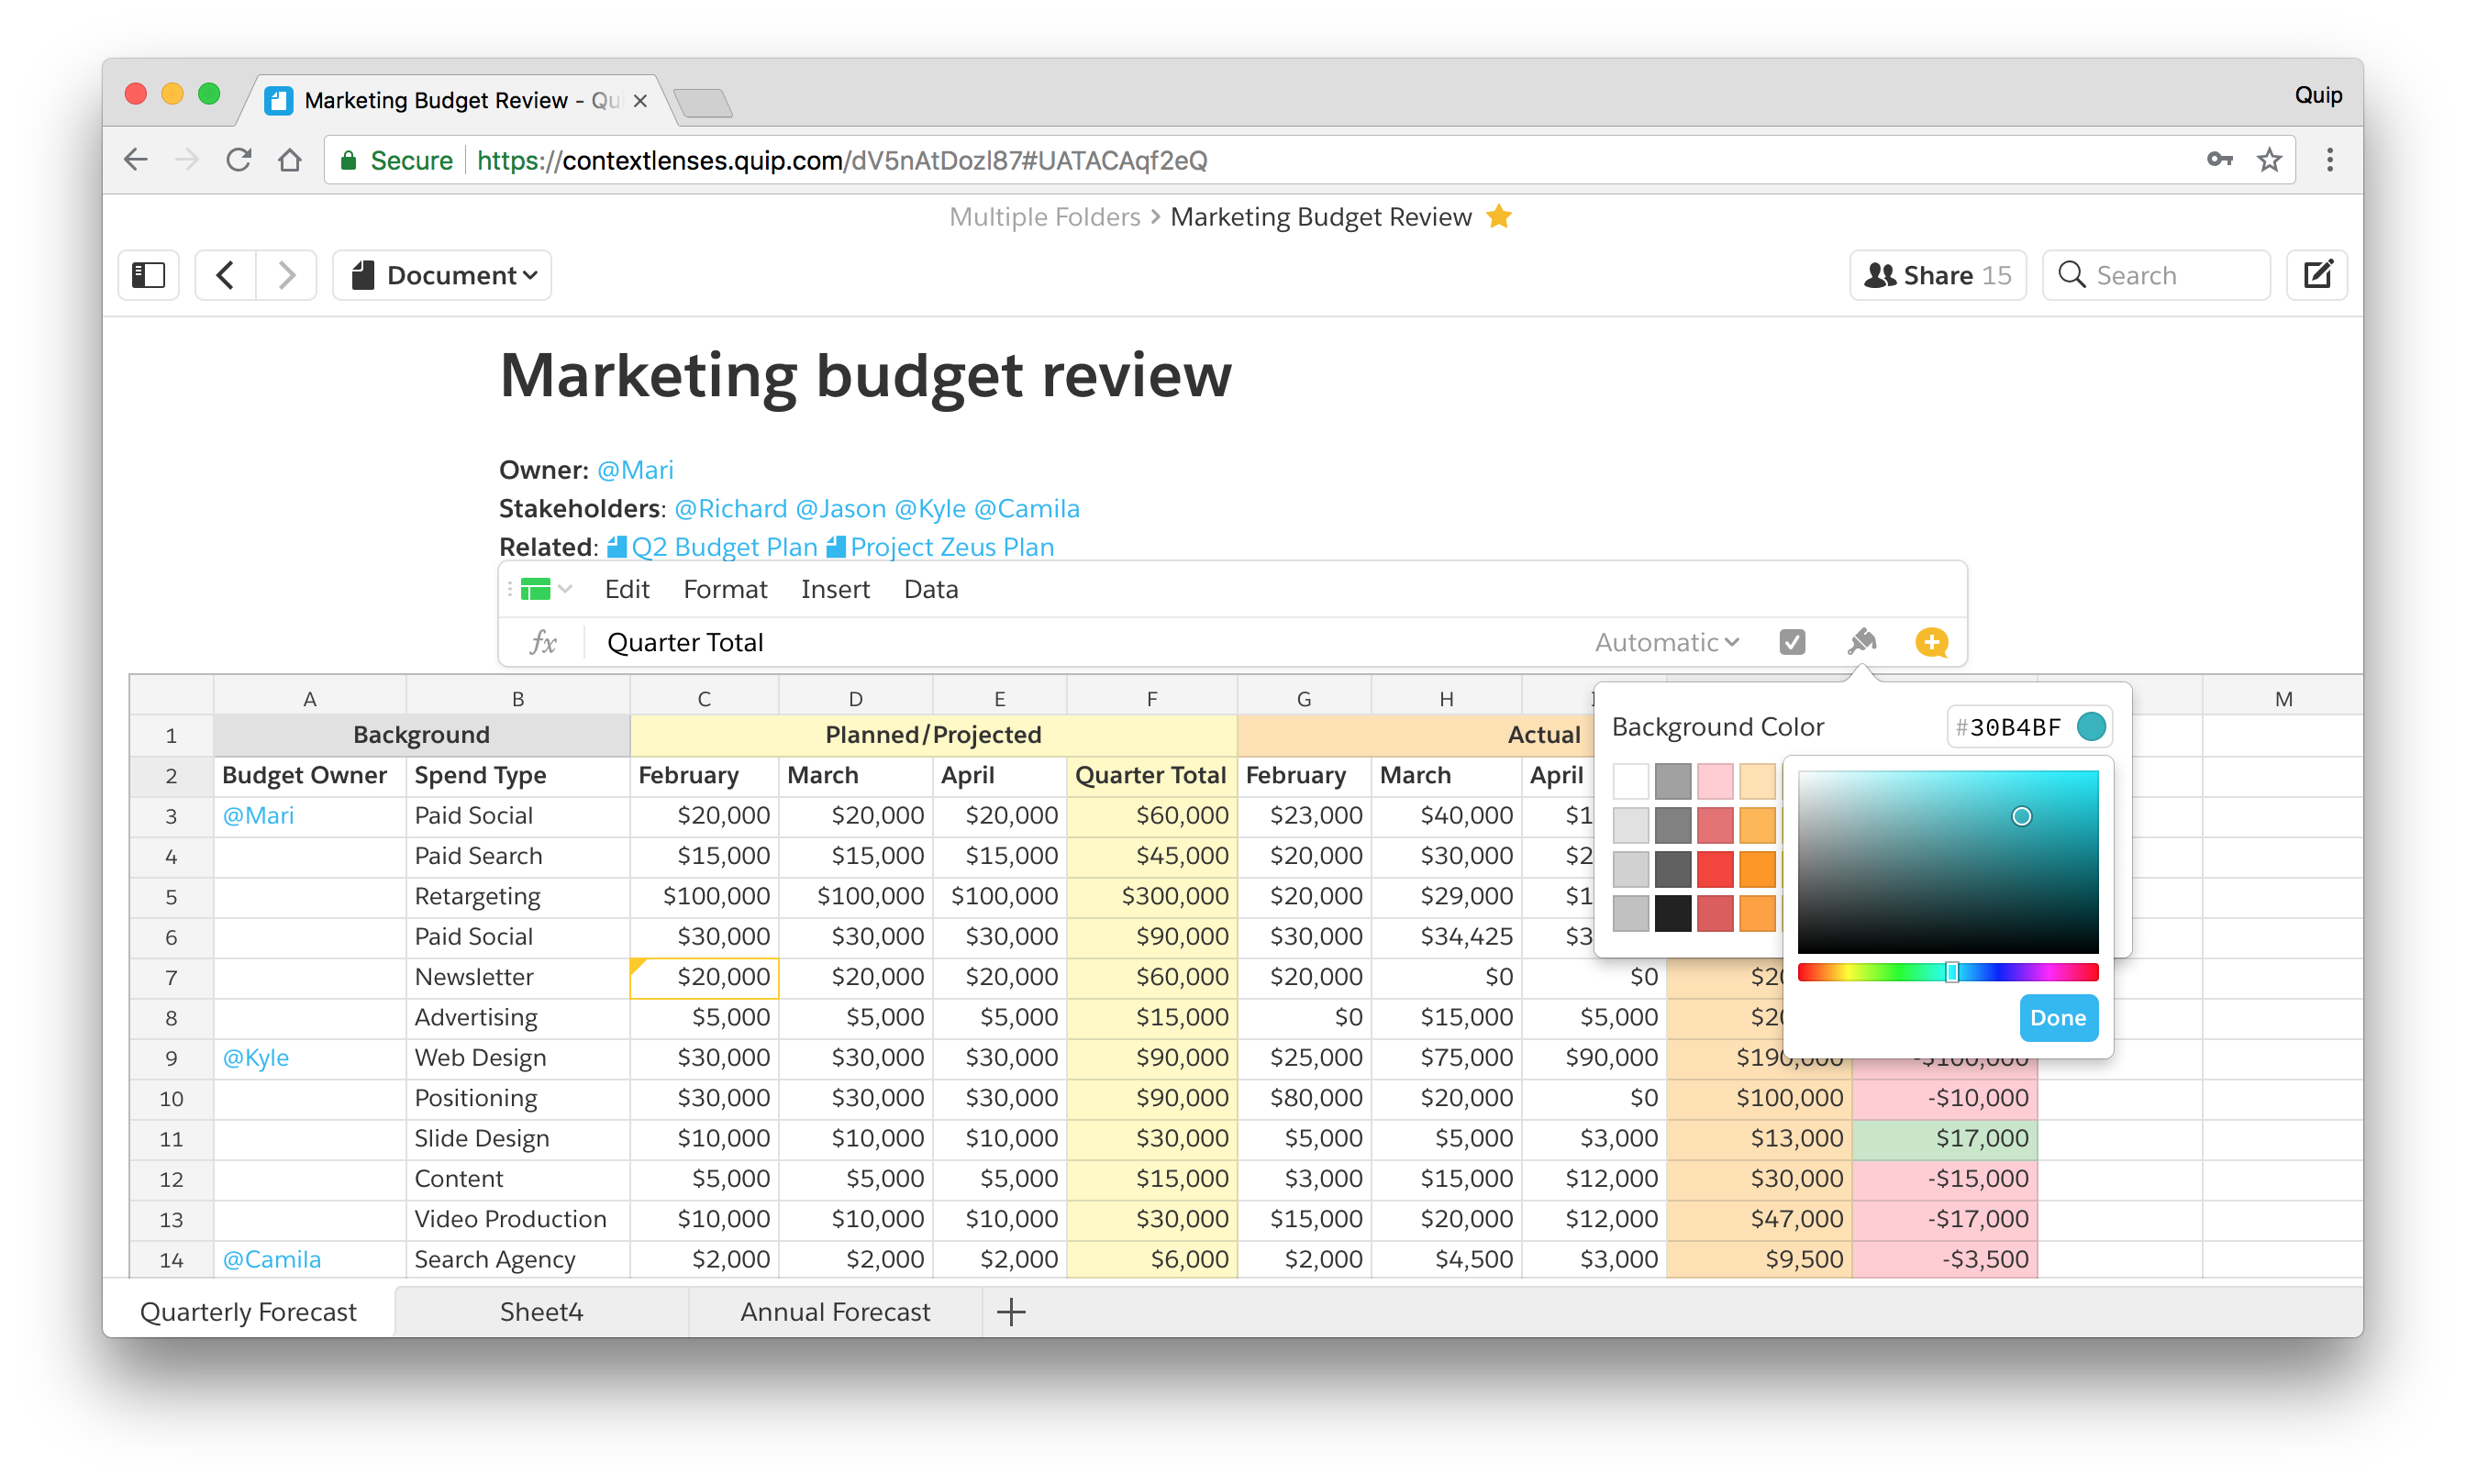The image size is (2466, 1484).
Task: Click the favorite star next to title
Action: (x=1498, y=217)
